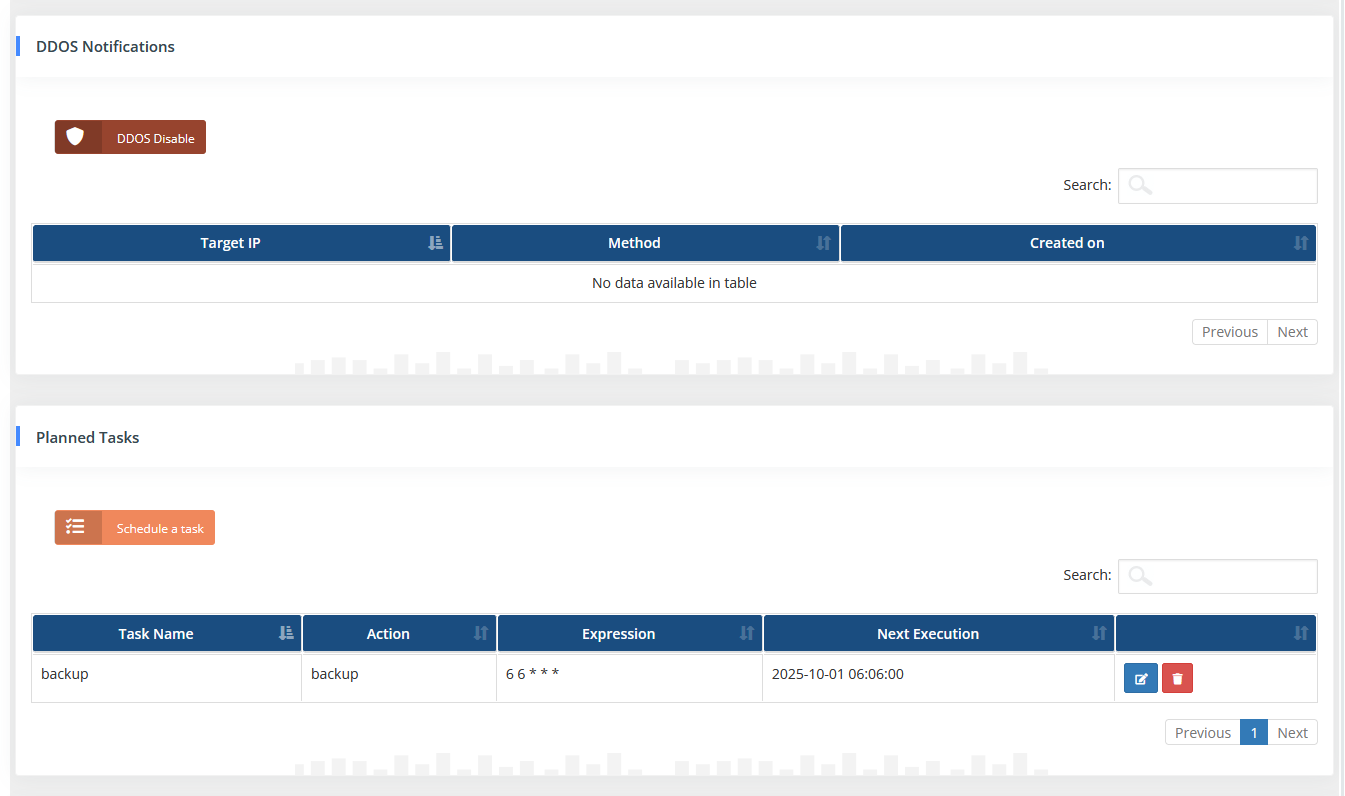1345x796 pixels.
Task: Click the checklist icon on Schedule a task
Action: point(76,527)
